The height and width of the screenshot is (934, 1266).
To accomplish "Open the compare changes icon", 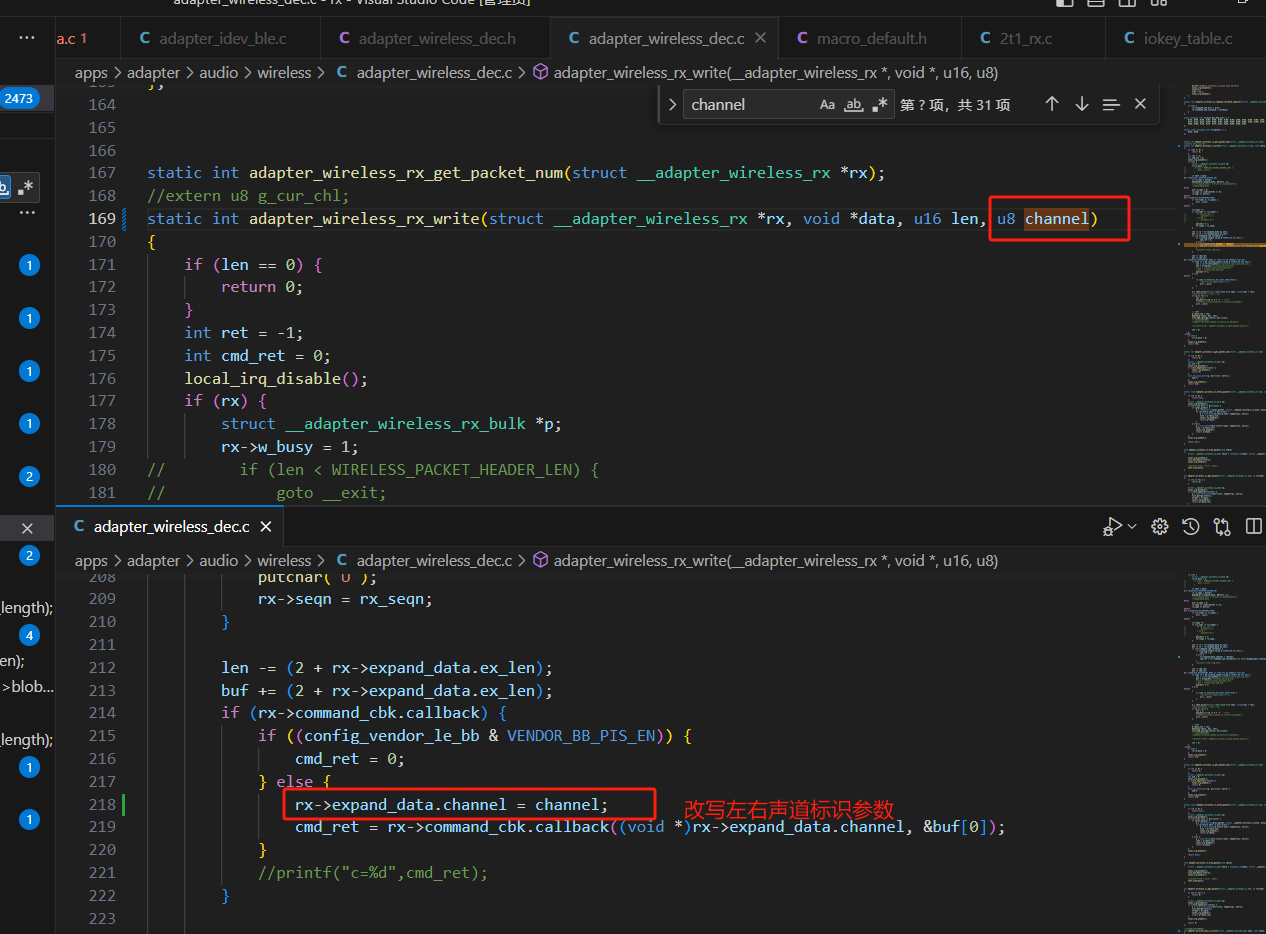I will point(1221,526).
